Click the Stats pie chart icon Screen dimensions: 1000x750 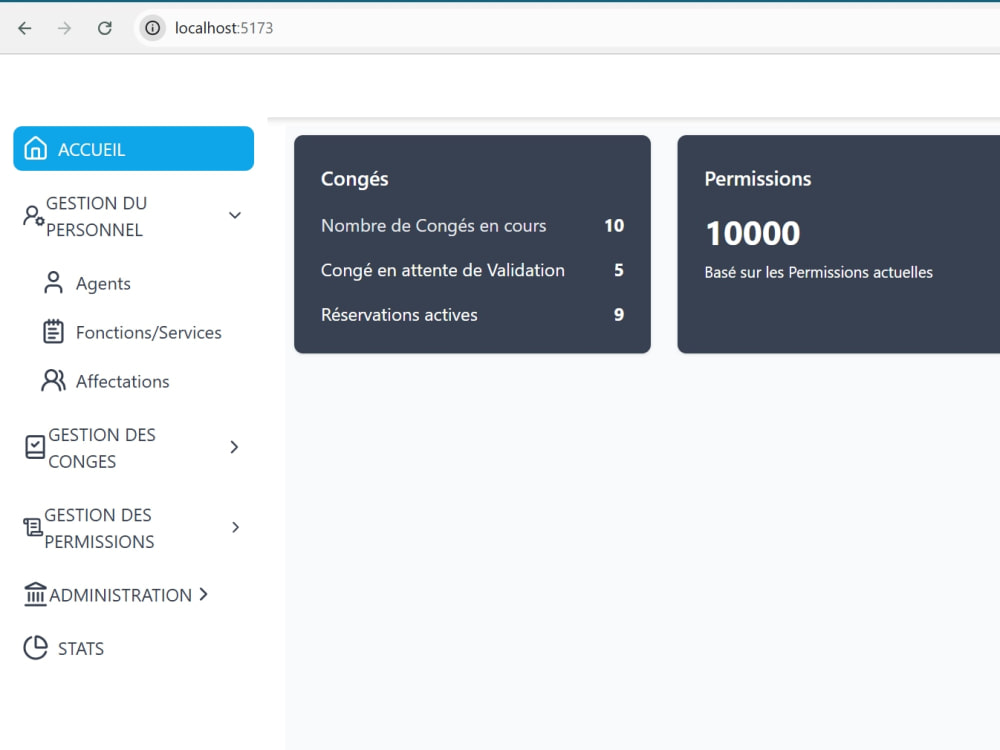(x=36, y=647)
